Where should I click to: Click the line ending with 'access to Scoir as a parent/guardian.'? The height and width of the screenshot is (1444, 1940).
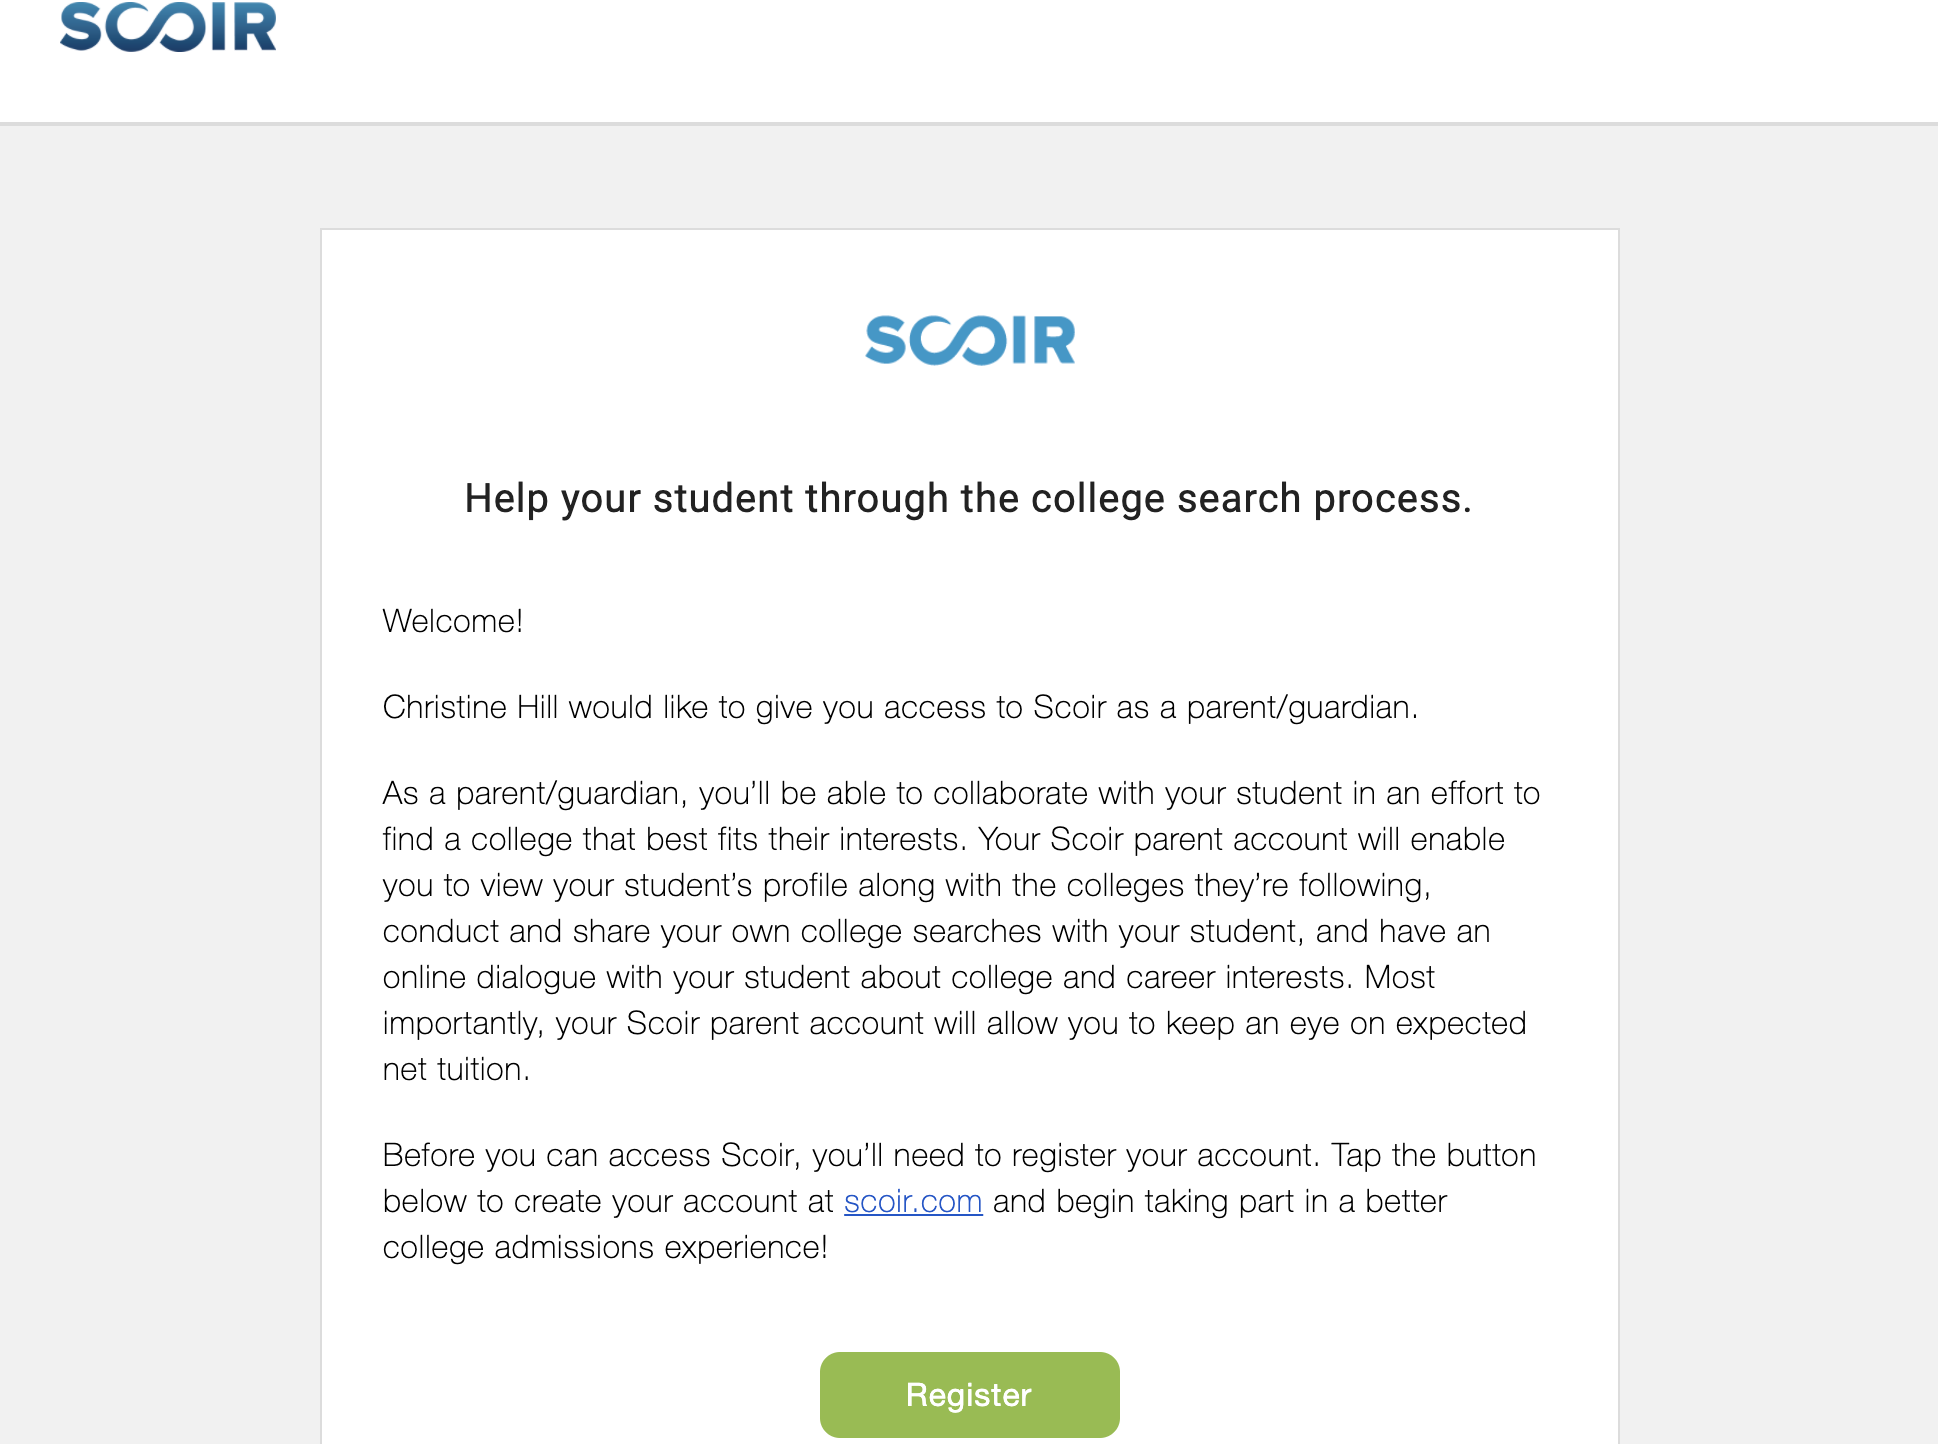pos(900,707)
